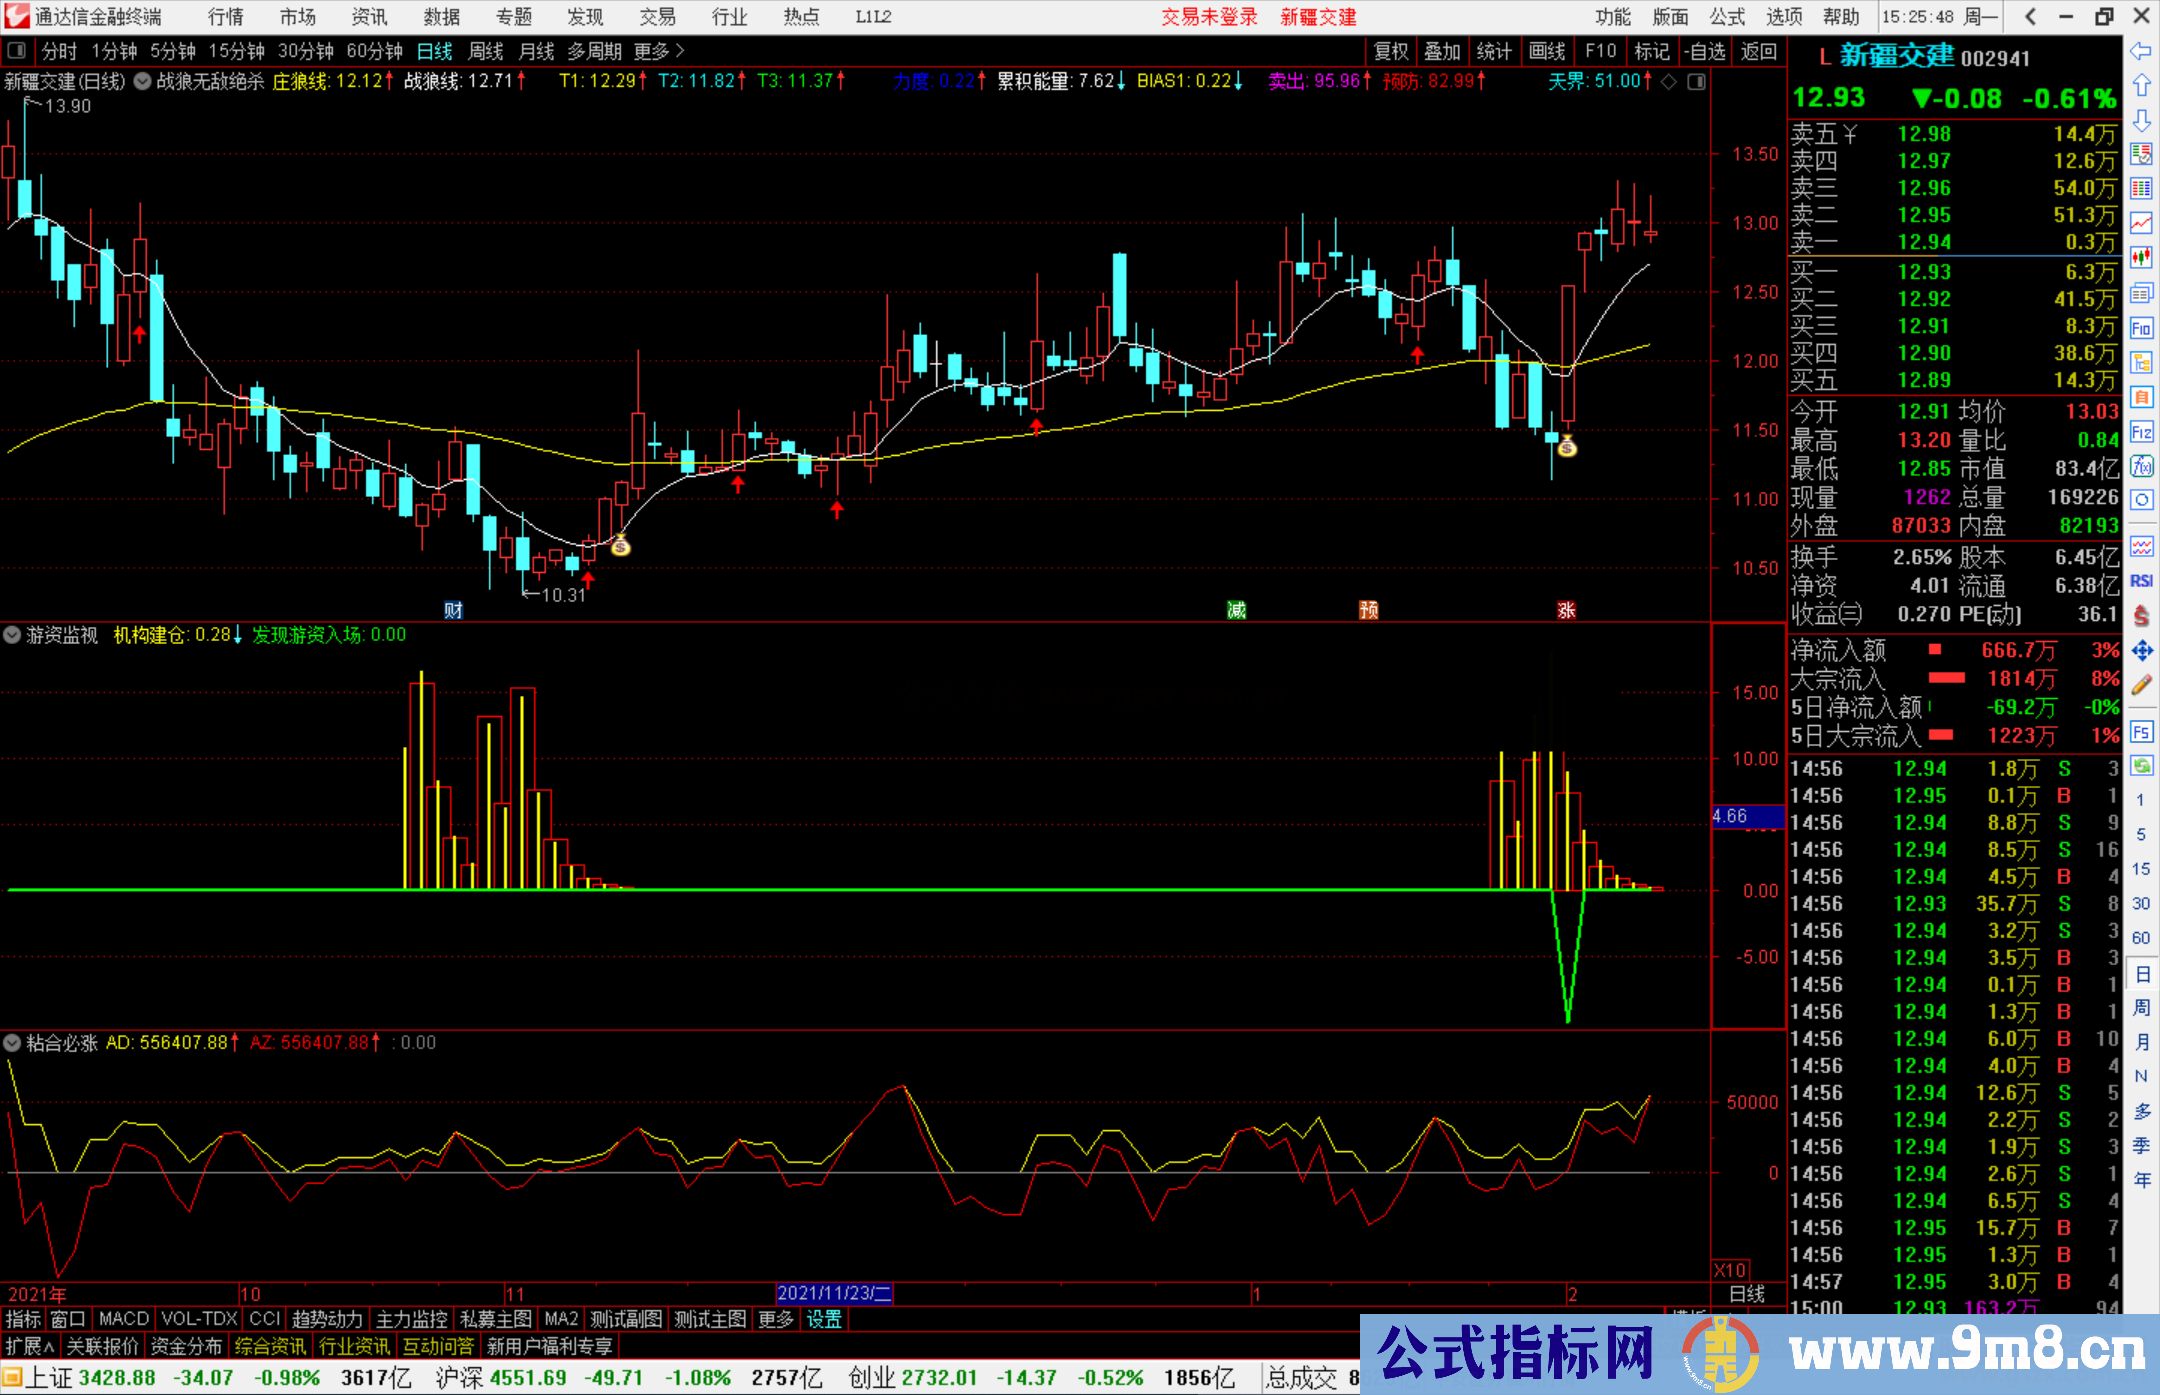This screenshot has height=1395, width=2160.
Task: Toggle the 战狼无敌绝杀 main chart indicator button
Action: [x=143, y=81]
